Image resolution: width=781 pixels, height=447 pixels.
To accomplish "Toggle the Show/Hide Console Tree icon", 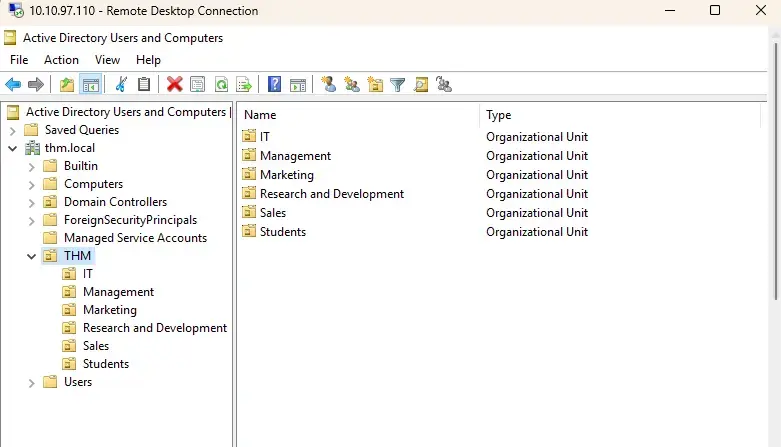I will [x=91, y=85].
